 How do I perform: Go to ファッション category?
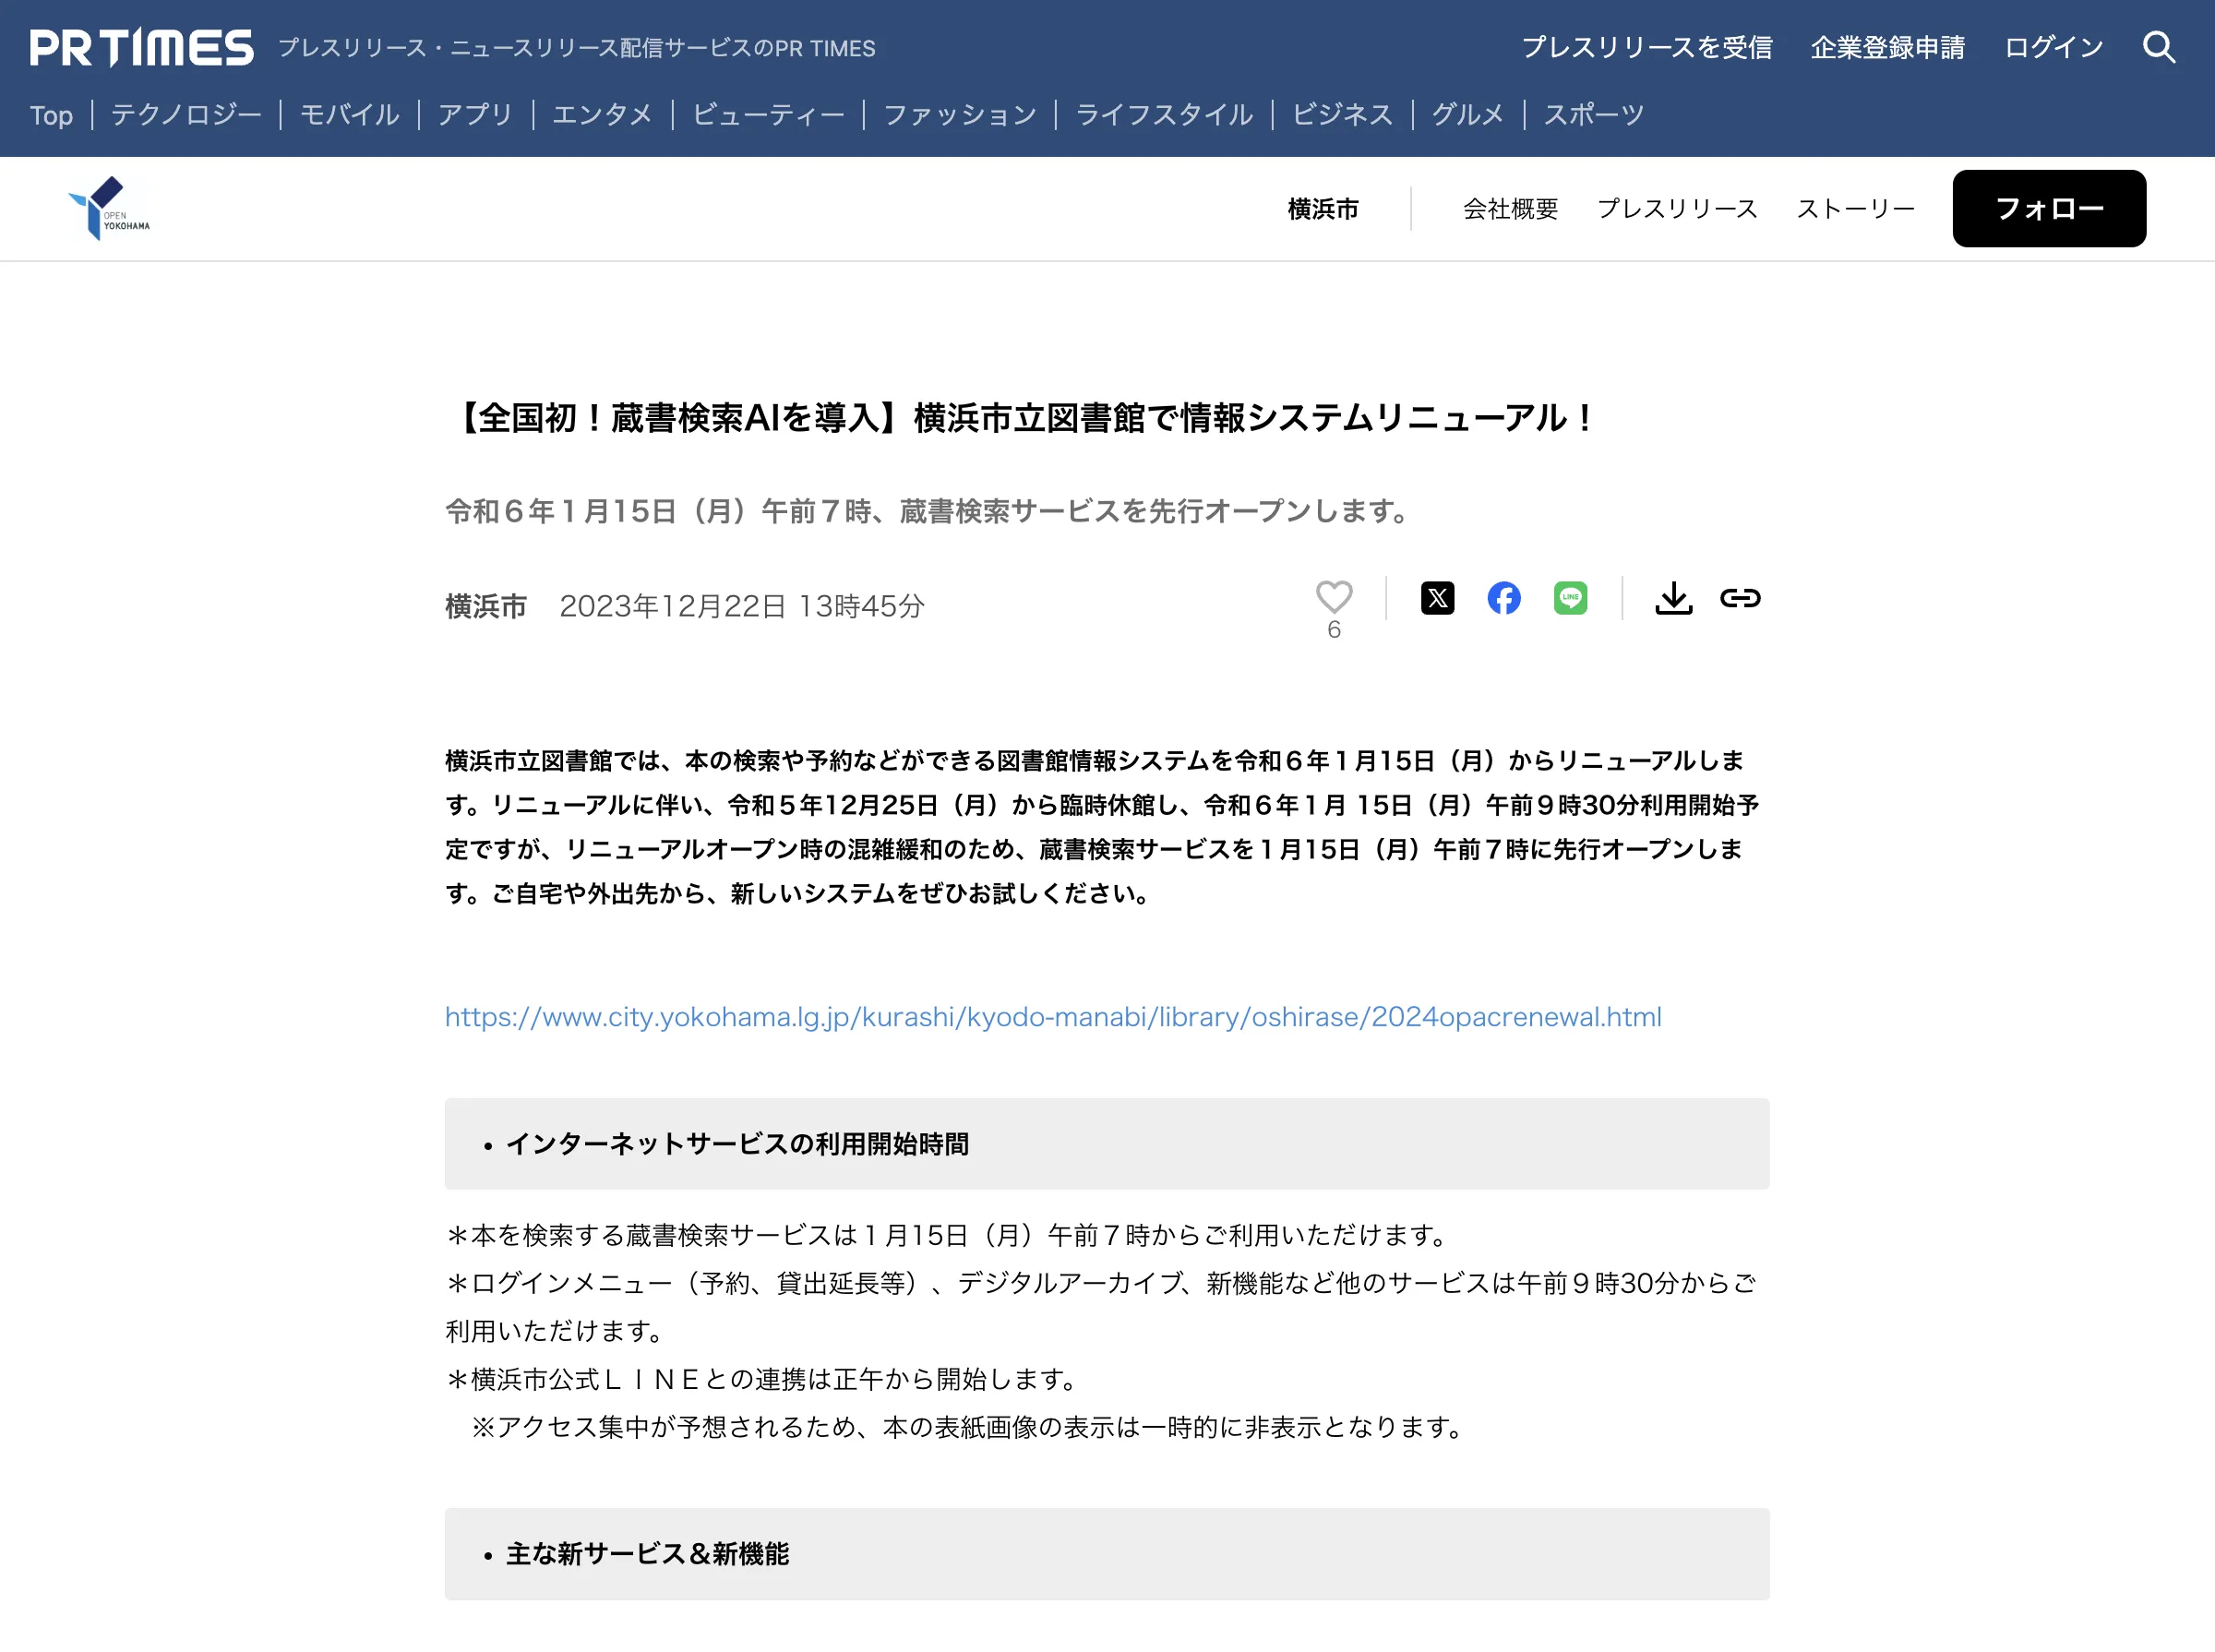coord(960,115)
